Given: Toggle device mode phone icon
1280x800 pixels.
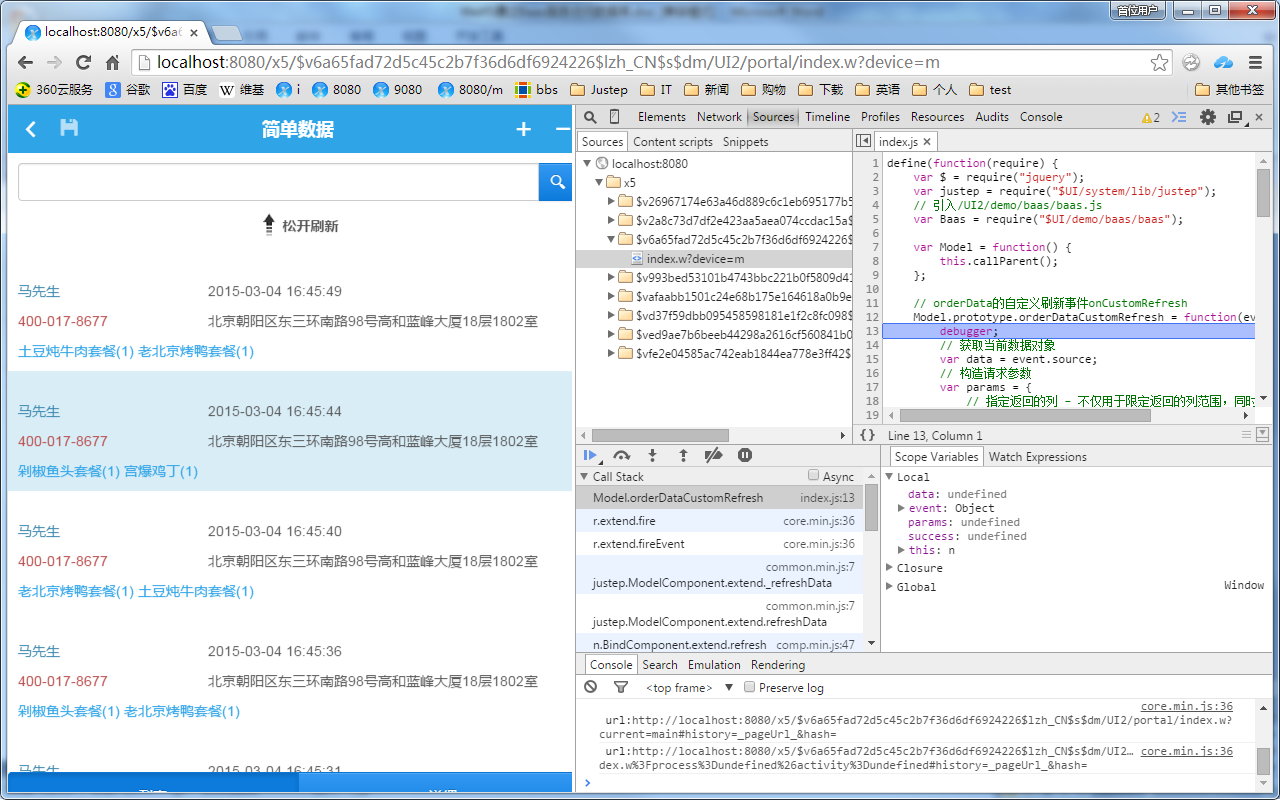Looking at the screenshot, I should click(x=614, y=117).
